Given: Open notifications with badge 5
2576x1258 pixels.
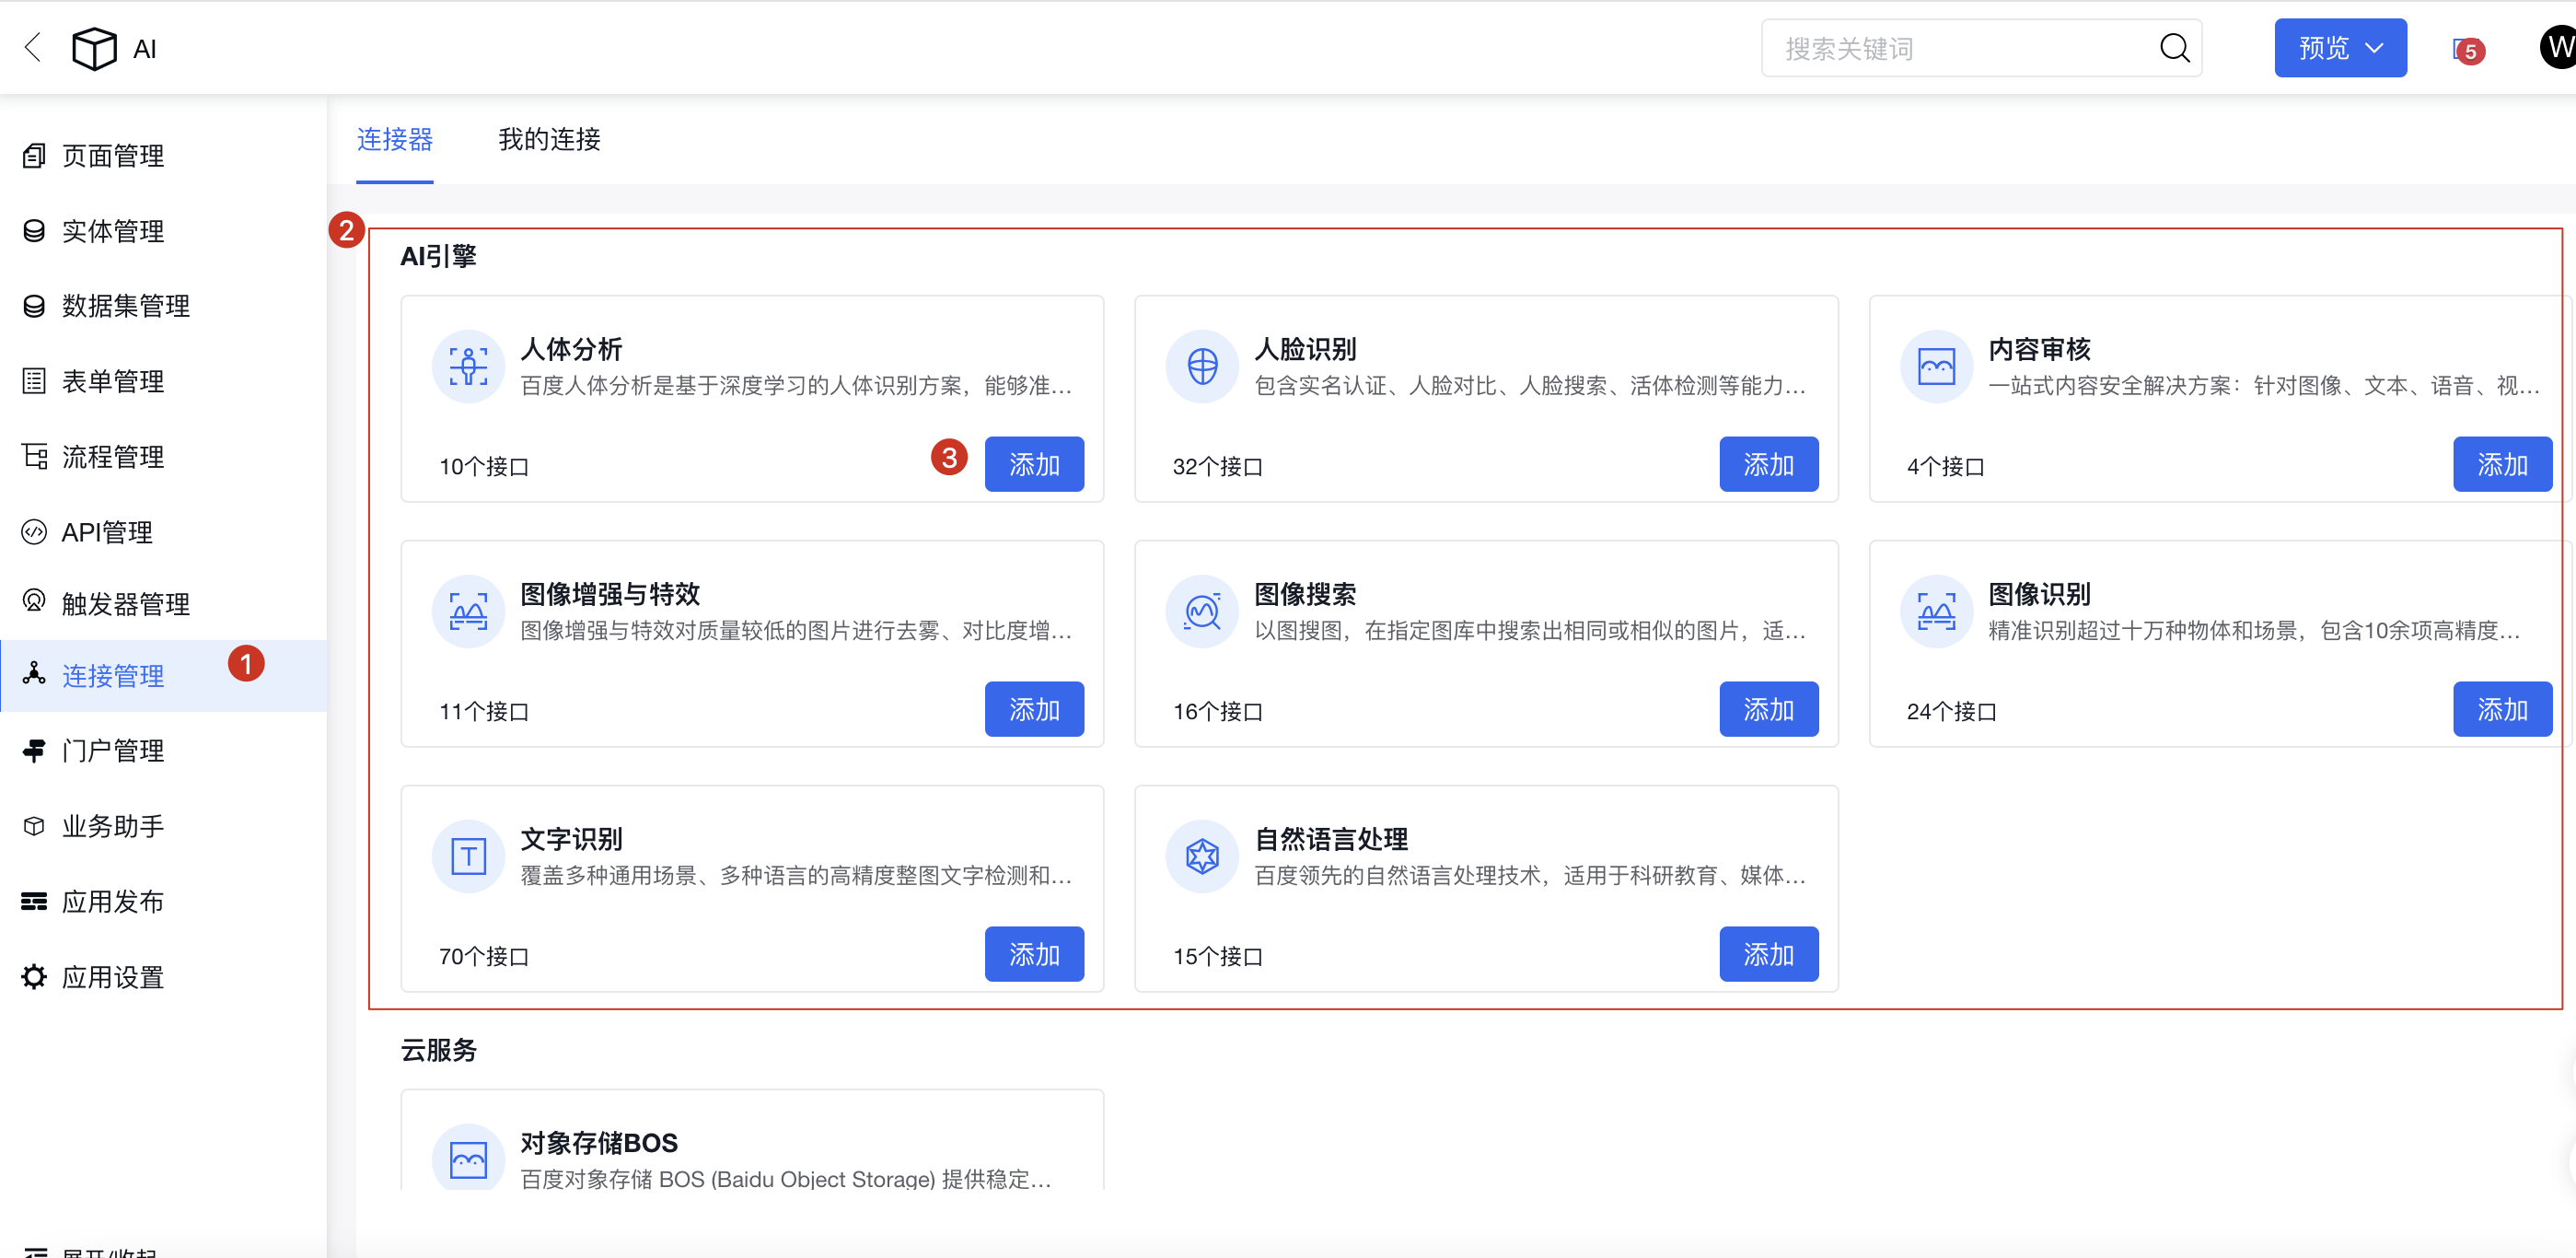Looking at the screenshot, I should click(2466, 49).
